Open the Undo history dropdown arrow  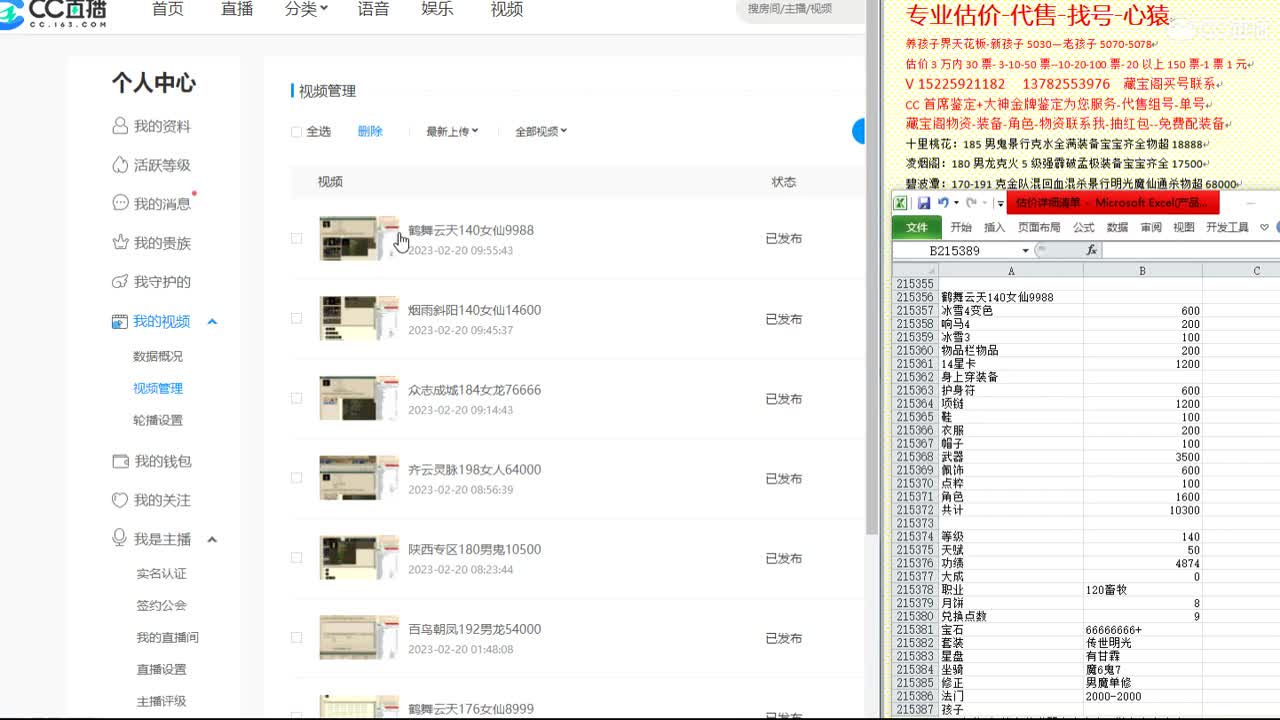click(956, 203)
